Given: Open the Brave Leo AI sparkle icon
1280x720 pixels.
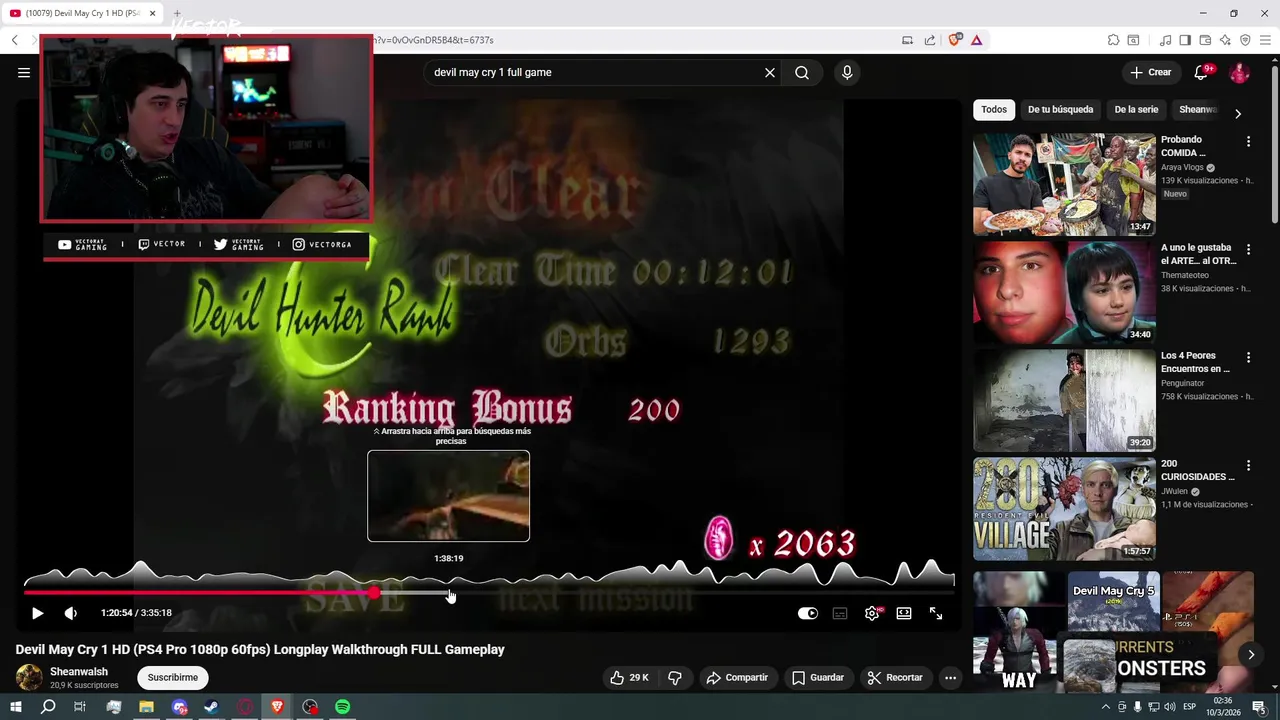Looking at the screenshot, I should [x=1225, y=40].
